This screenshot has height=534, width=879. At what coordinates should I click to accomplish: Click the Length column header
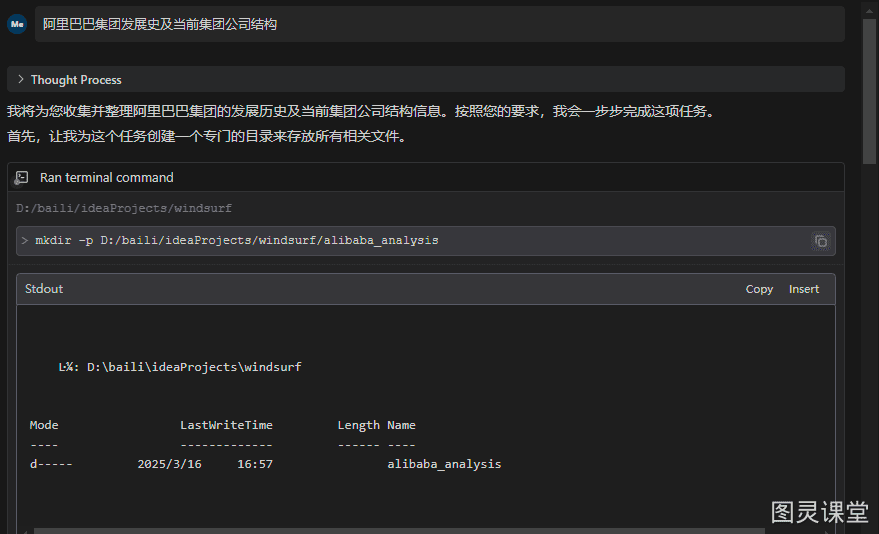coord(358,425)
